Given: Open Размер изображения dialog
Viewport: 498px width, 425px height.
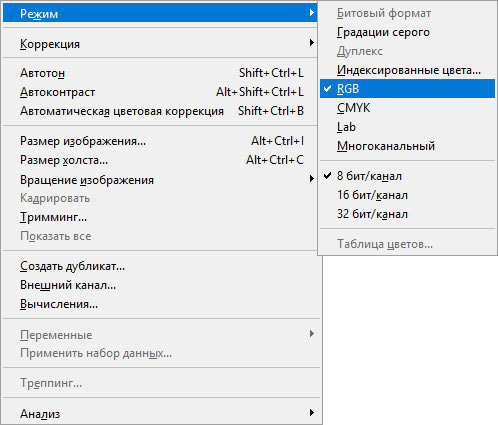Looking at the screenshot, I should (x=160, y=141).
